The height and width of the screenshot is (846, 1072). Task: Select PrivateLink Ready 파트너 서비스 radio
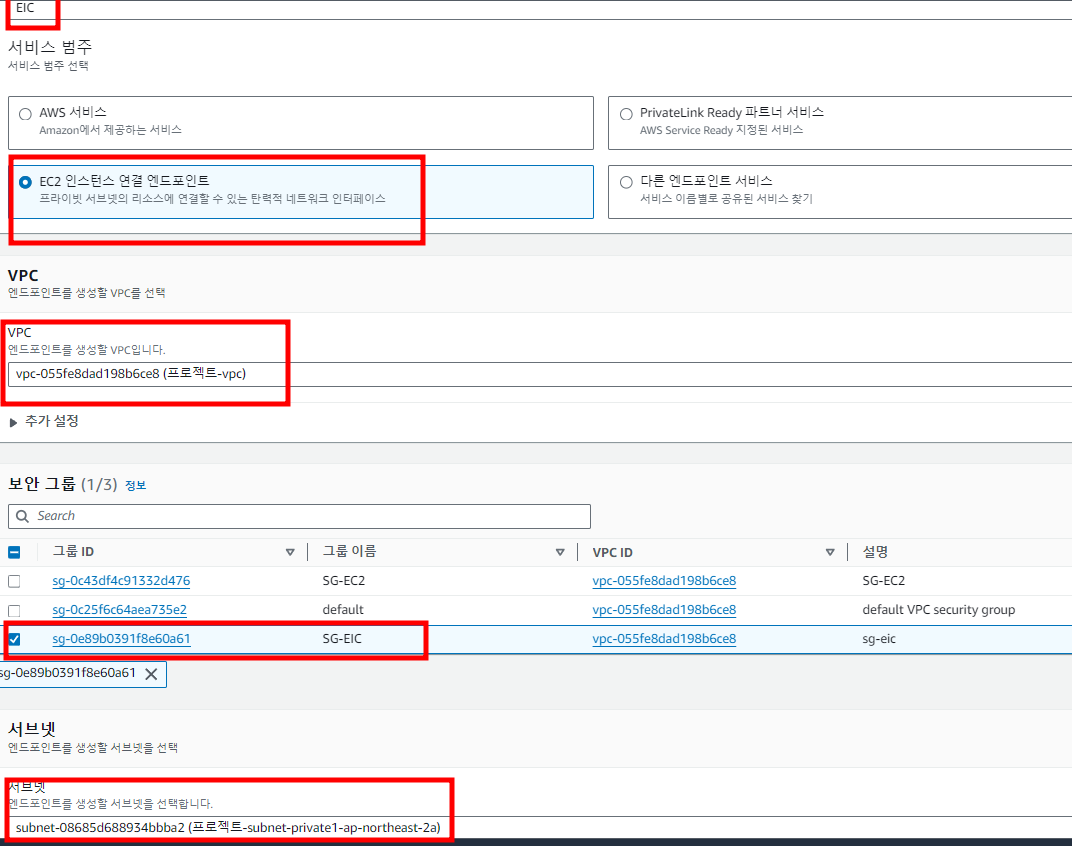(626, 114)
